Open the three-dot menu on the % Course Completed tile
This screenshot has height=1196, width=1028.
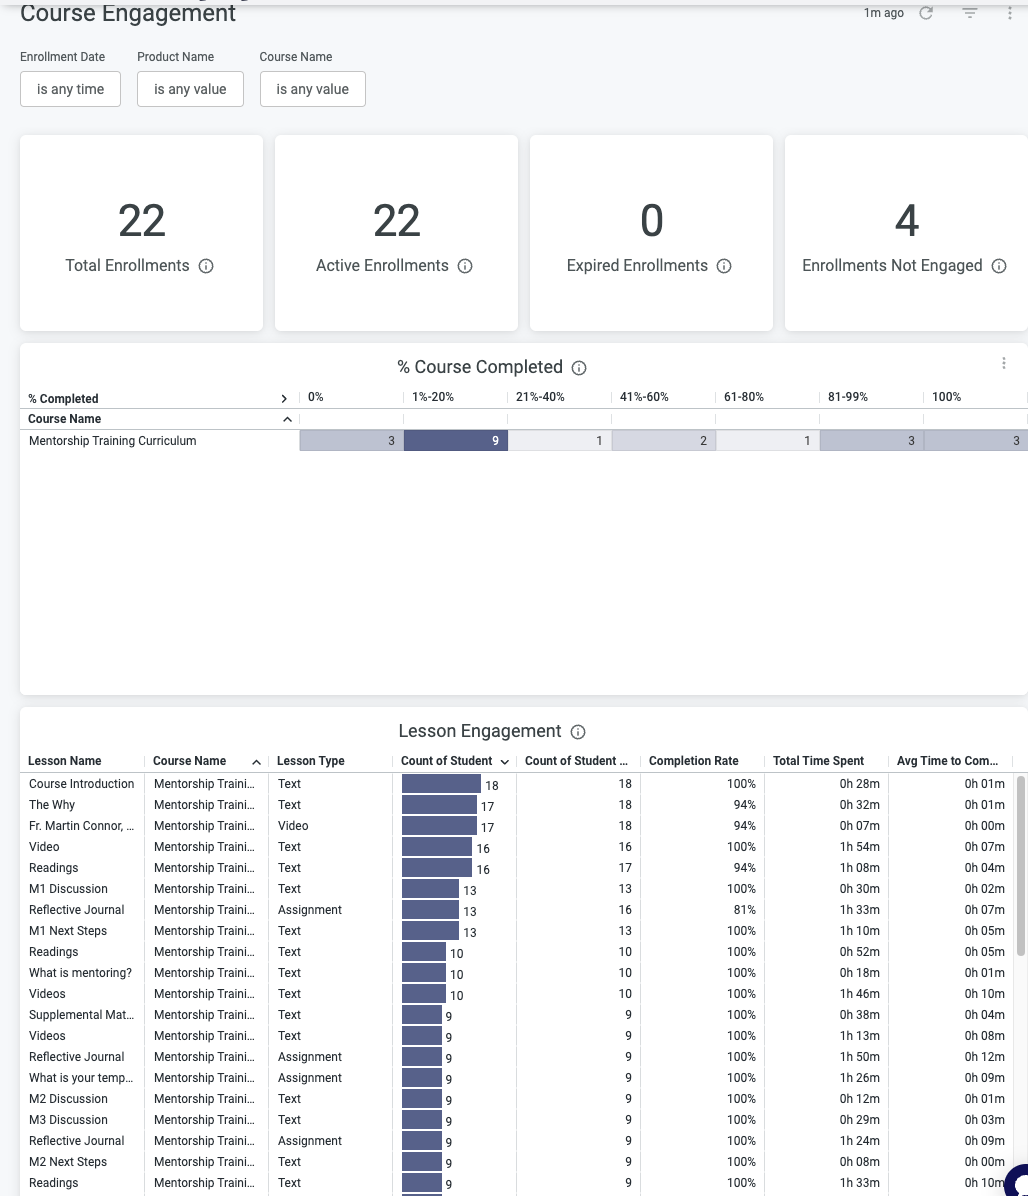(x=1004, y=363)
